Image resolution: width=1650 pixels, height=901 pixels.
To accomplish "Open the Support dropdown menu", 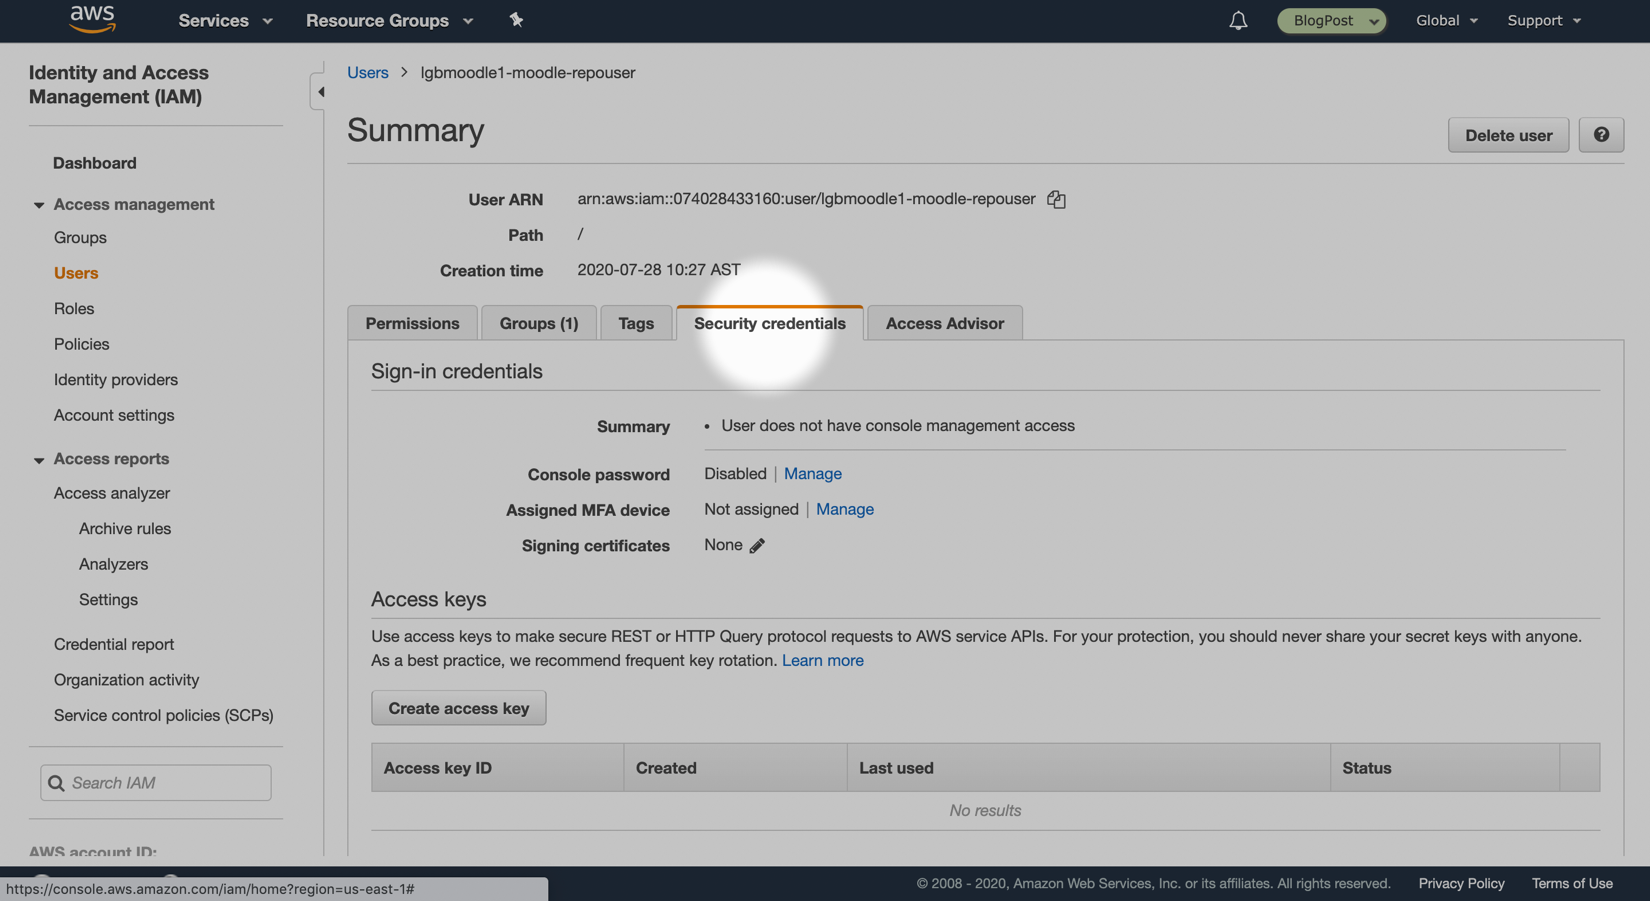I will click(1544, 20).
